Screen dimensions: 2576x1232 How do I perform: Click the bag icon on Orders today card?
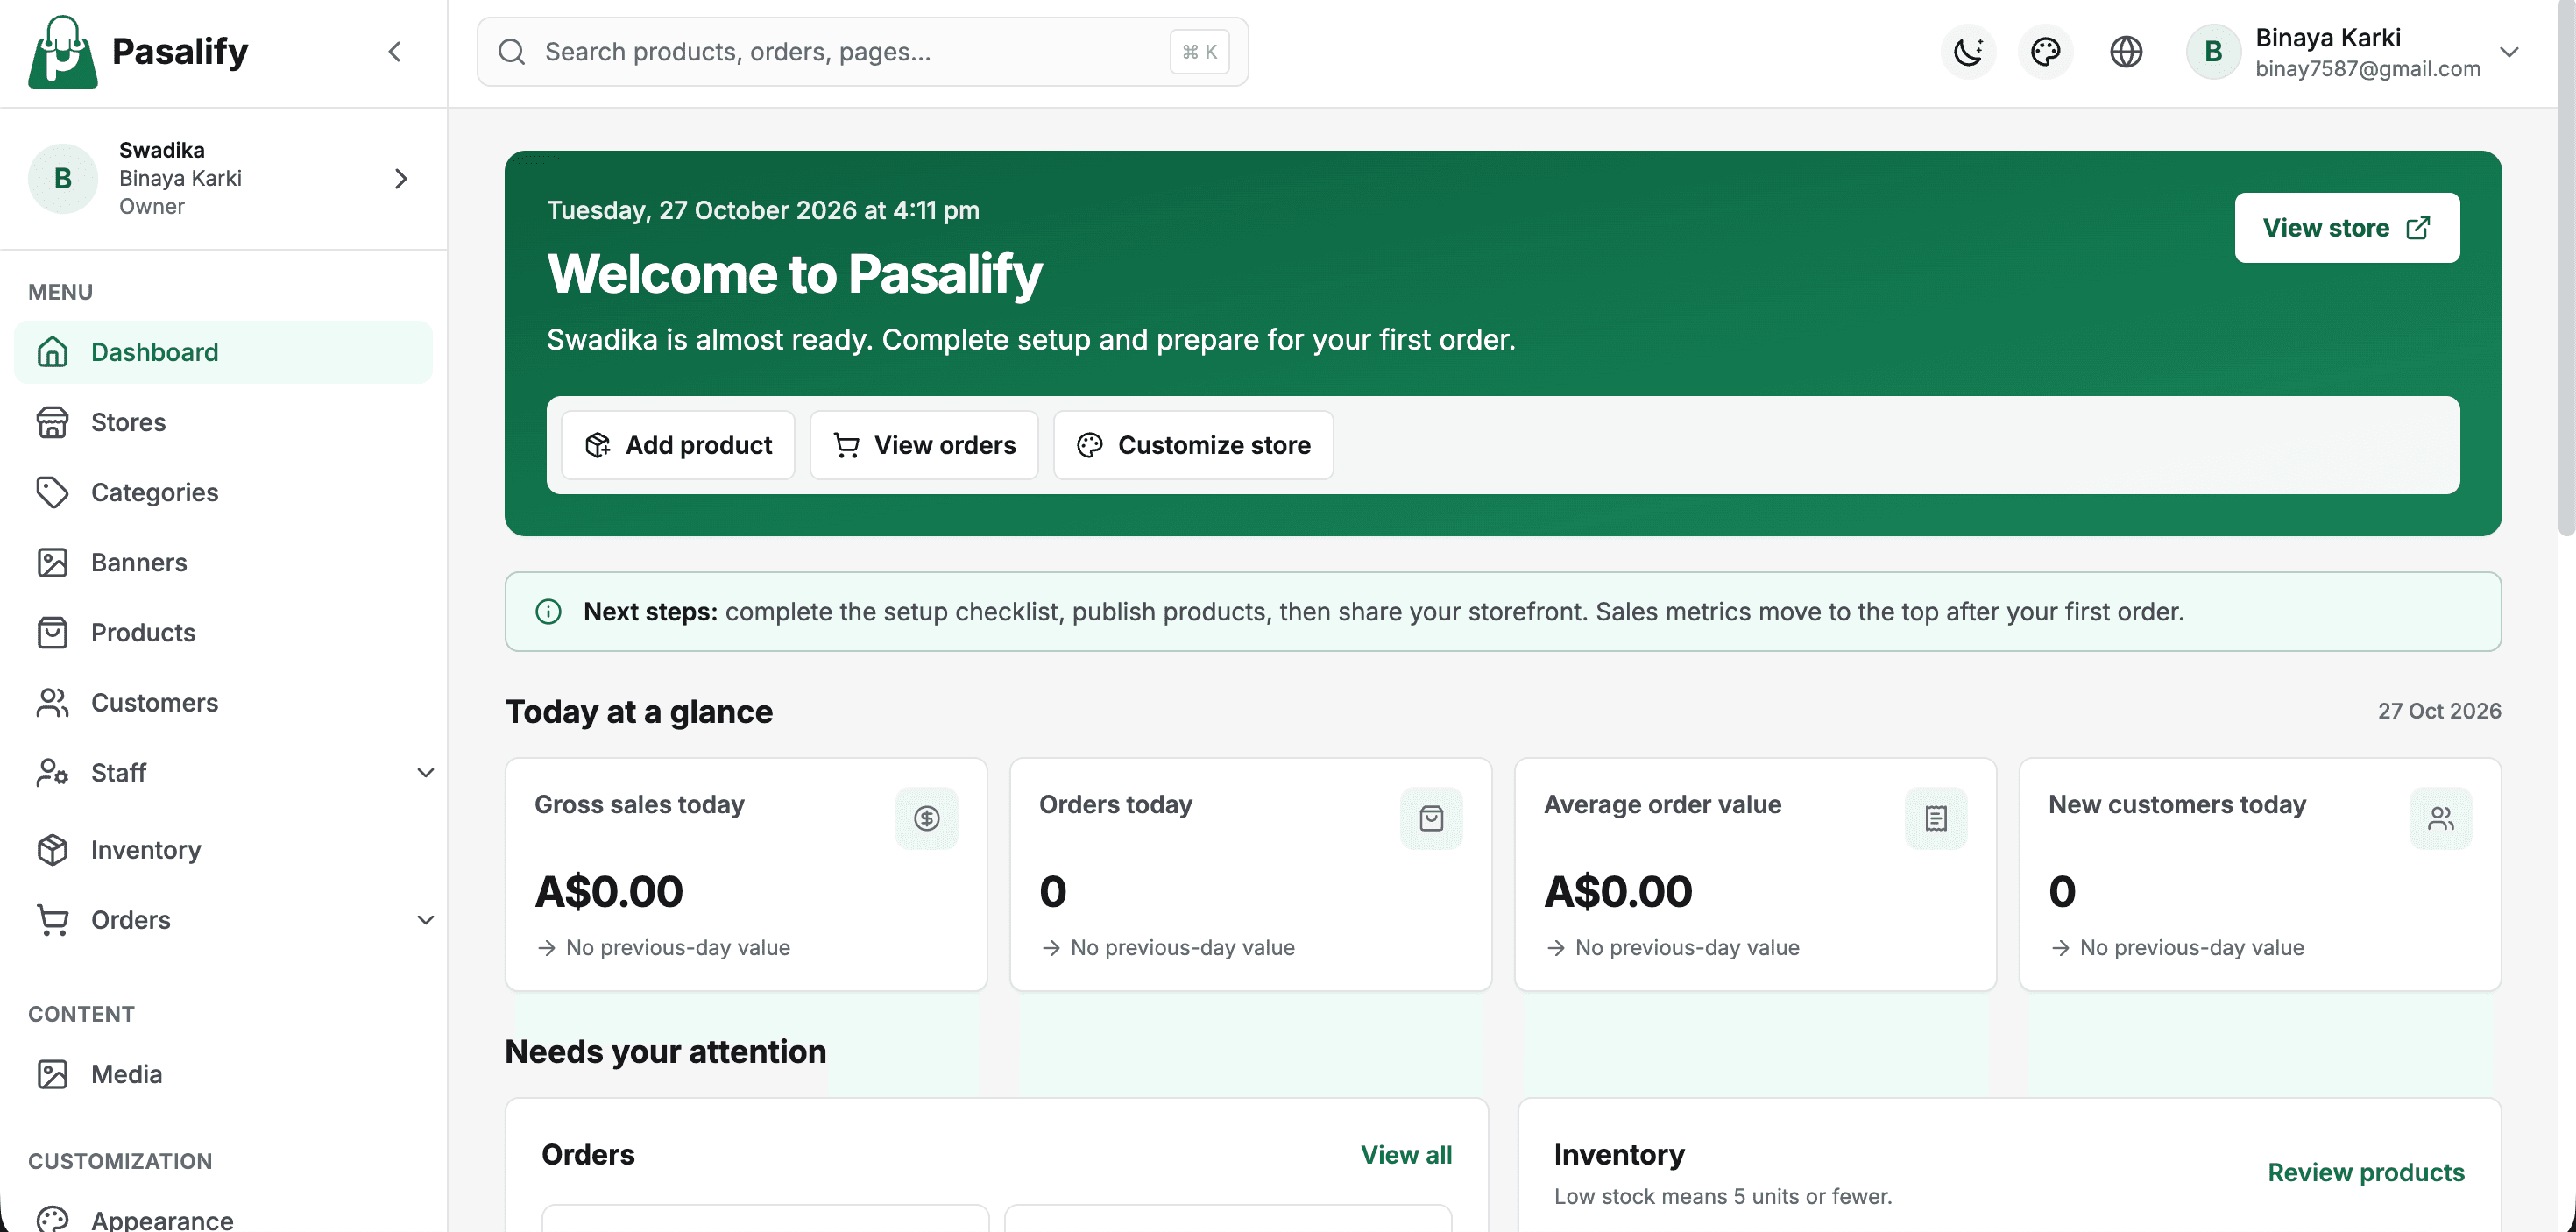tap(1431, 819)
